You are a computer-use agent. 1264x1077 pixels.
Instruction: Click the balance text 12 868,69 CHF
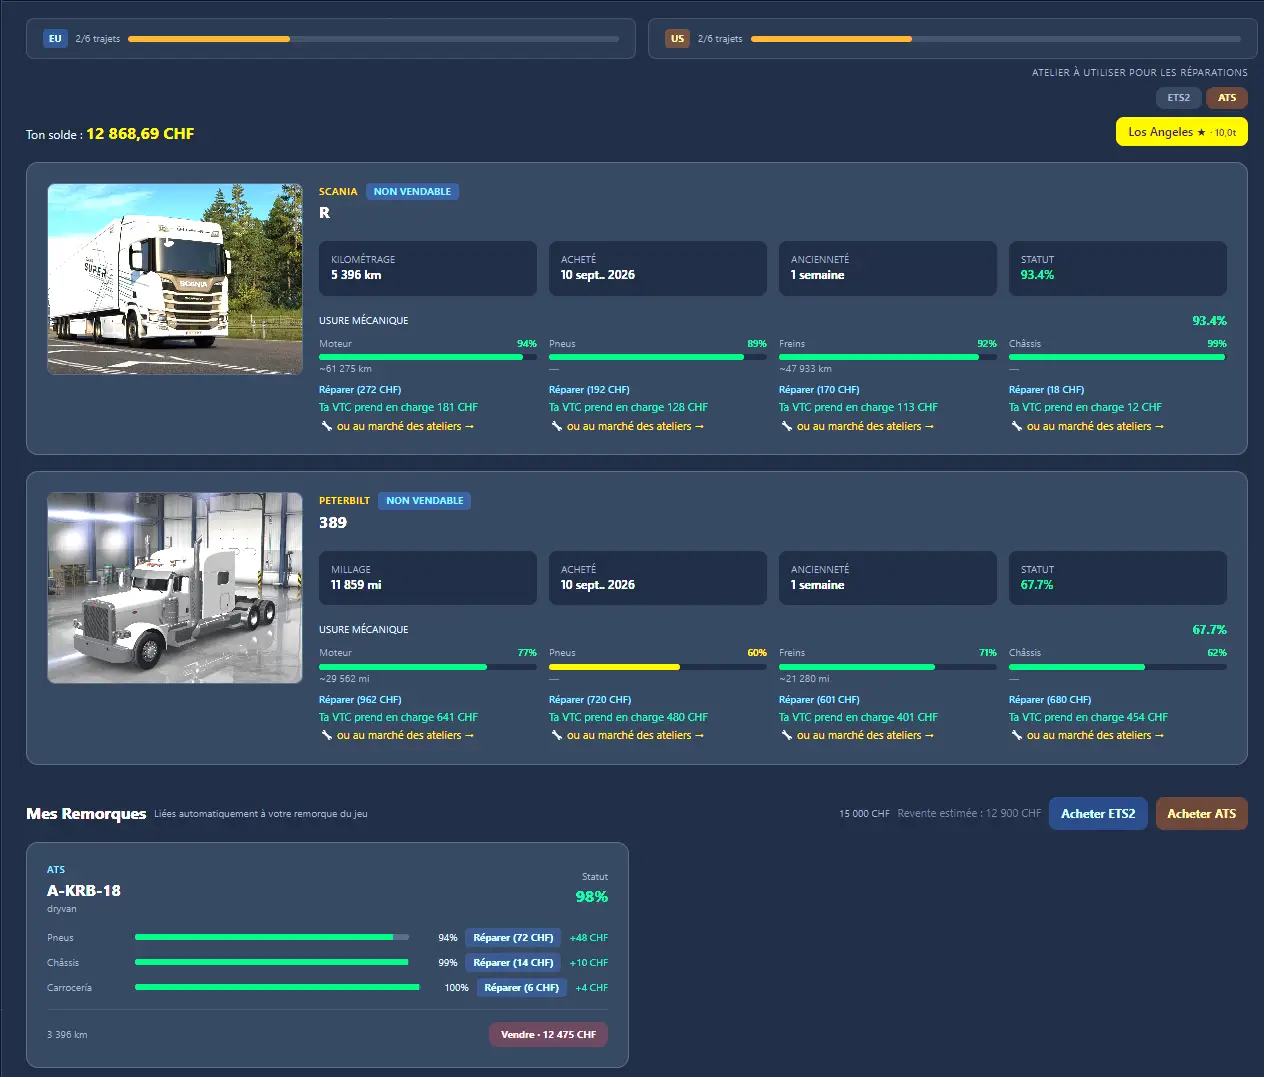140,134
